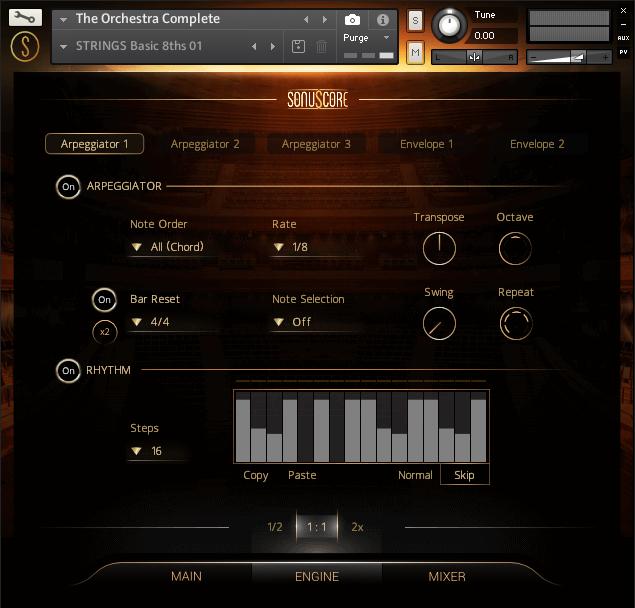Delete snapshot using trash icon
This screenshot has height=608, width=635.
click(x=321, y=46)
